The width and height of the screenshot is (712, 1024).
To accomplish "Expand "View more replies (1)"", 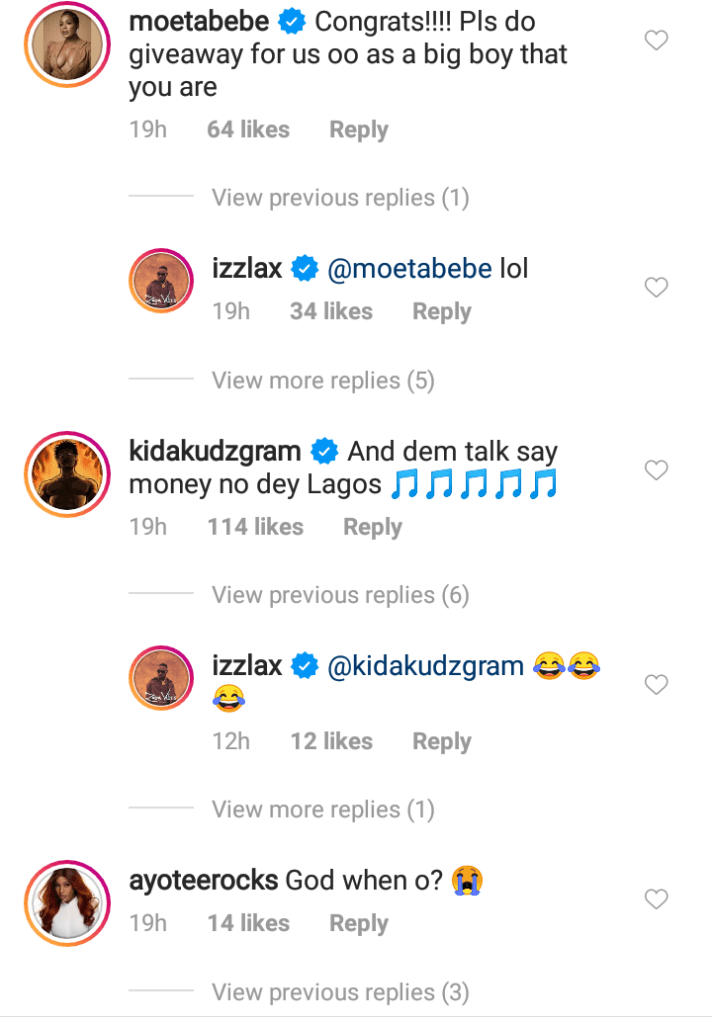I will [323, 809].
